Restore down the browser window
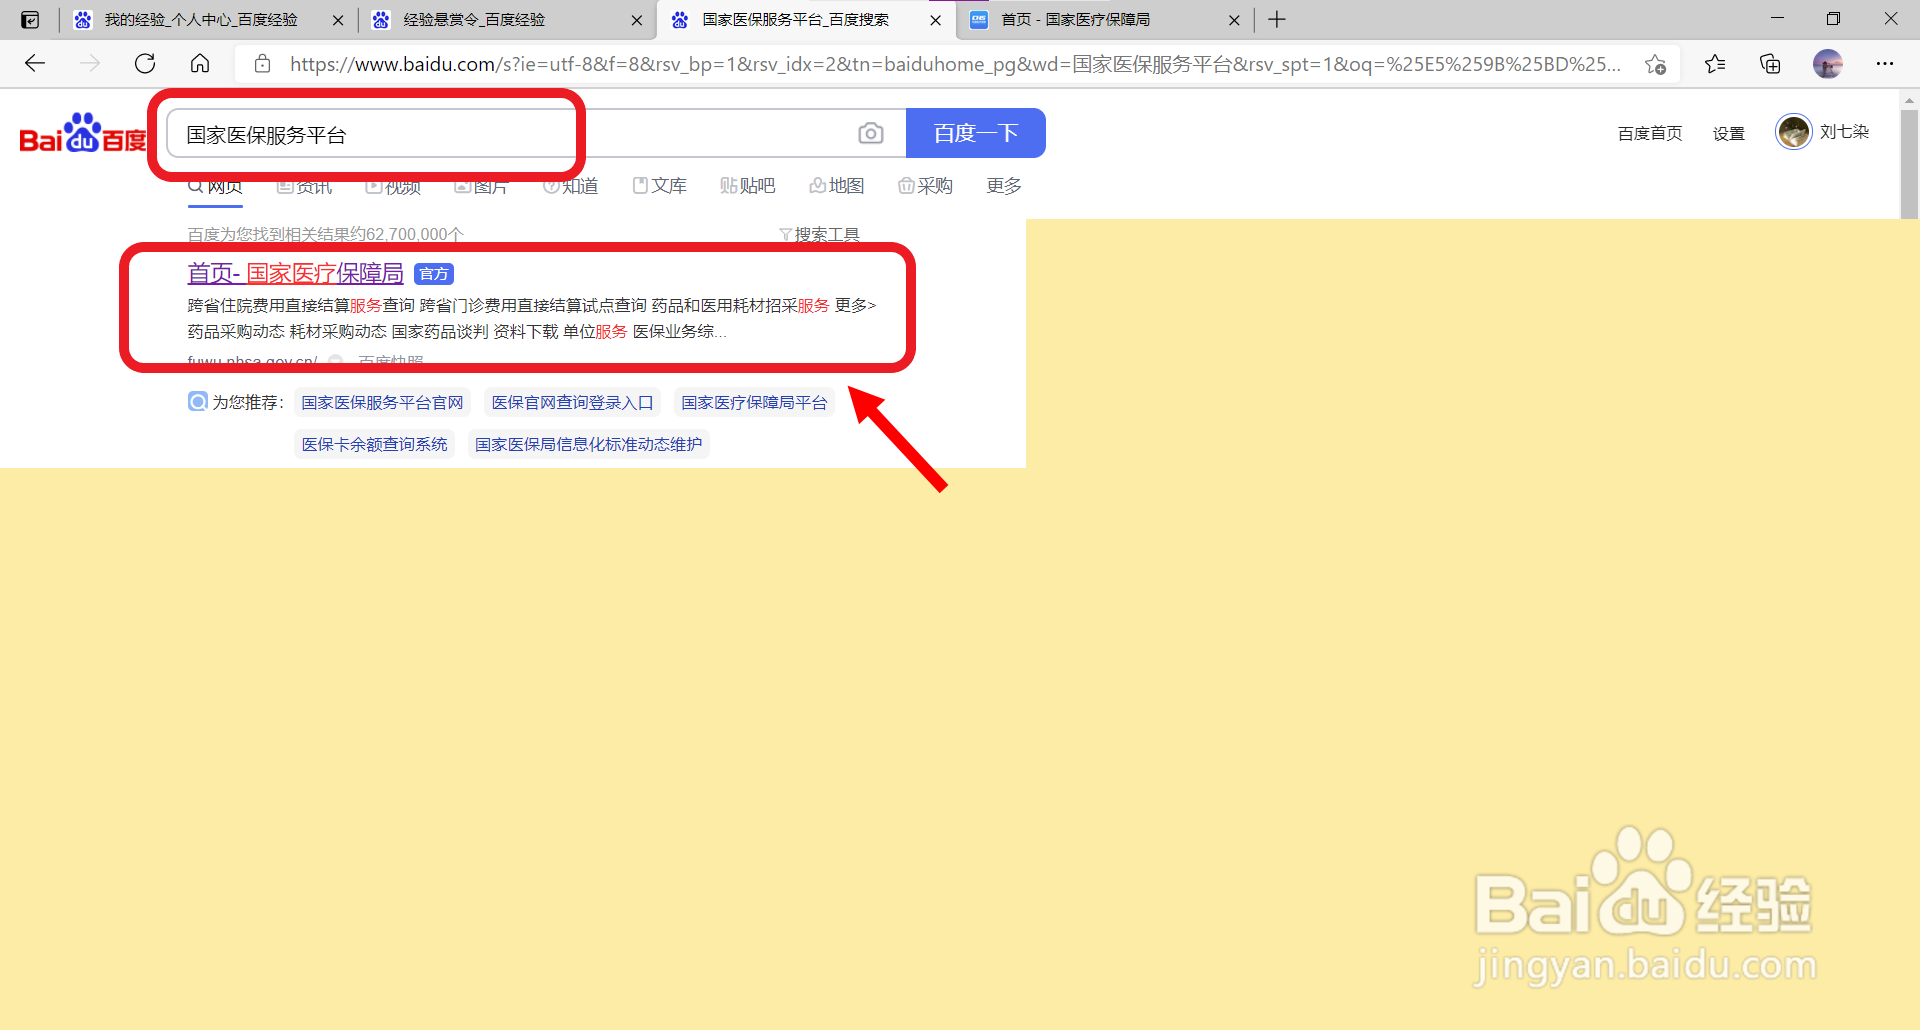Image resolution: width=1920 pixels, height=1030 pixels. tap(1833, 19)
